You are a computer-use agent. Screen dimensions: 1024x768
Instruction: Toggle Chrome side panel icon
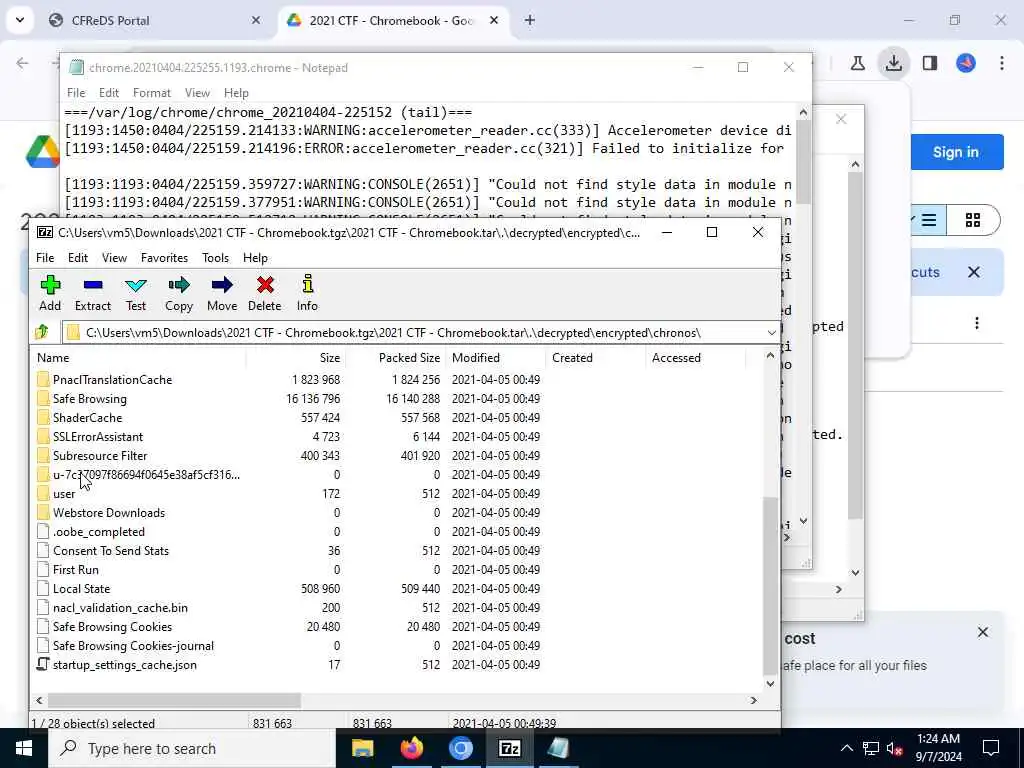click(x=929, y=63)
